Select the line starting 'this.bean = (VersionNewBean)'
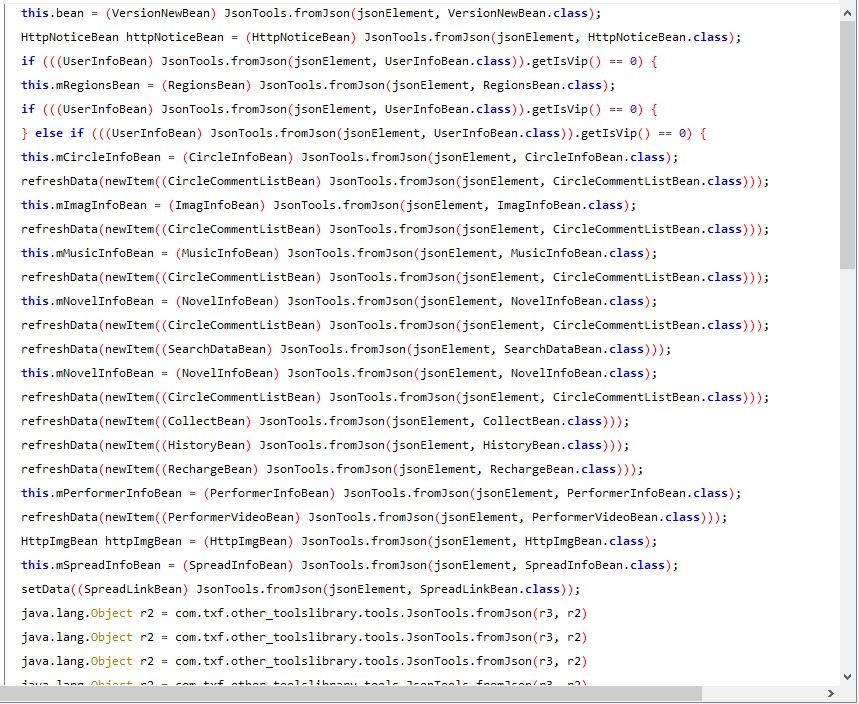The height and width of the screenshot is (704, 859). coord(311,13)
